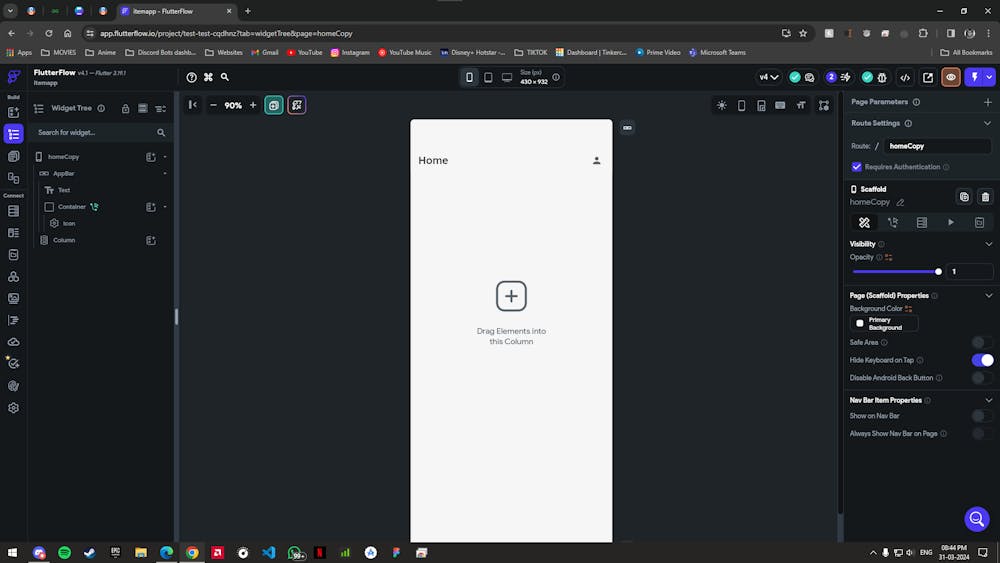
Task: Duplicate the Scaffold with copy icon
Action: click(964, 197)
